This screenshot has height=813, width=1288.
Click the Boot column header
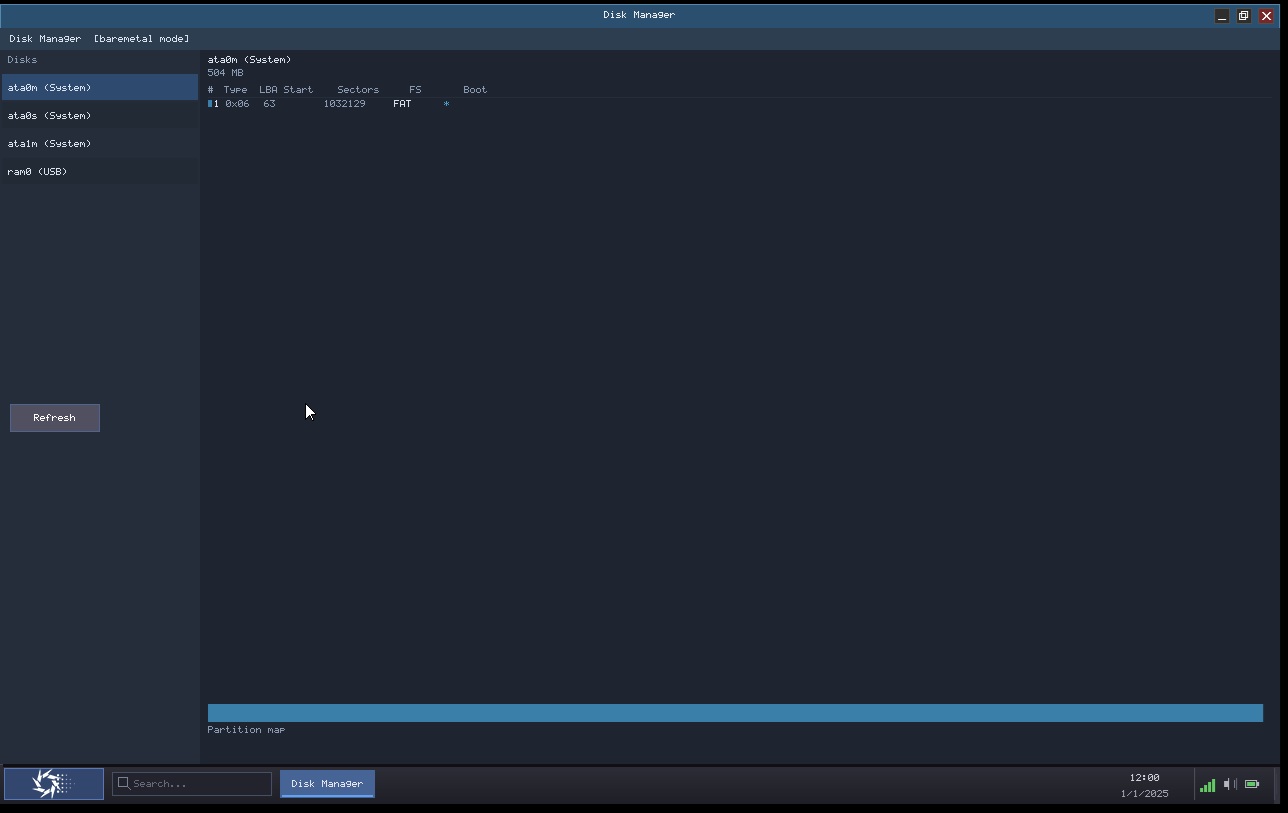click(x=475, y=90)
